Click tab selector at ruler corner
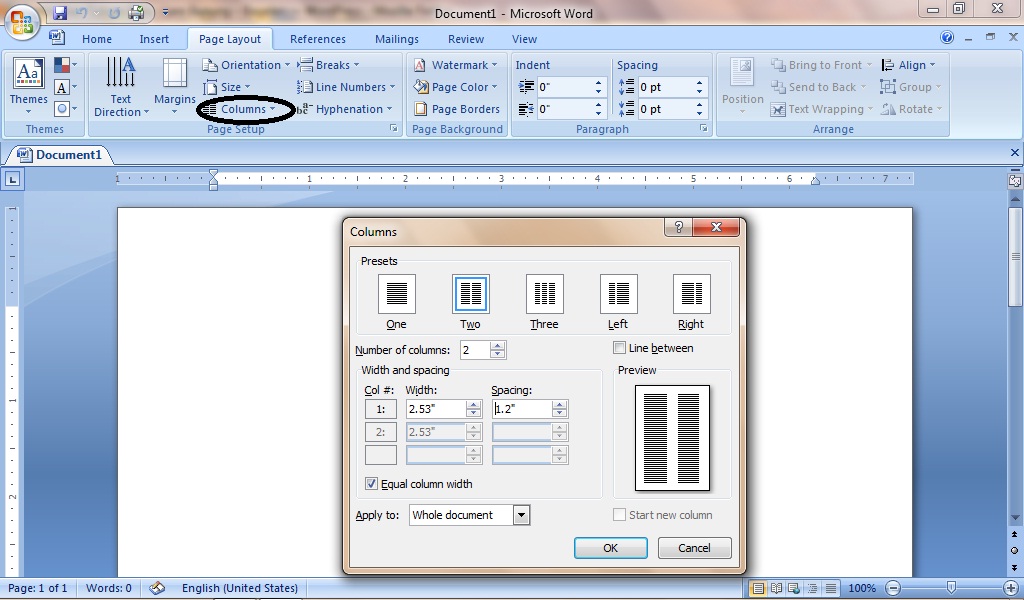Screen dimensions: 1024x600 [14, 179]
